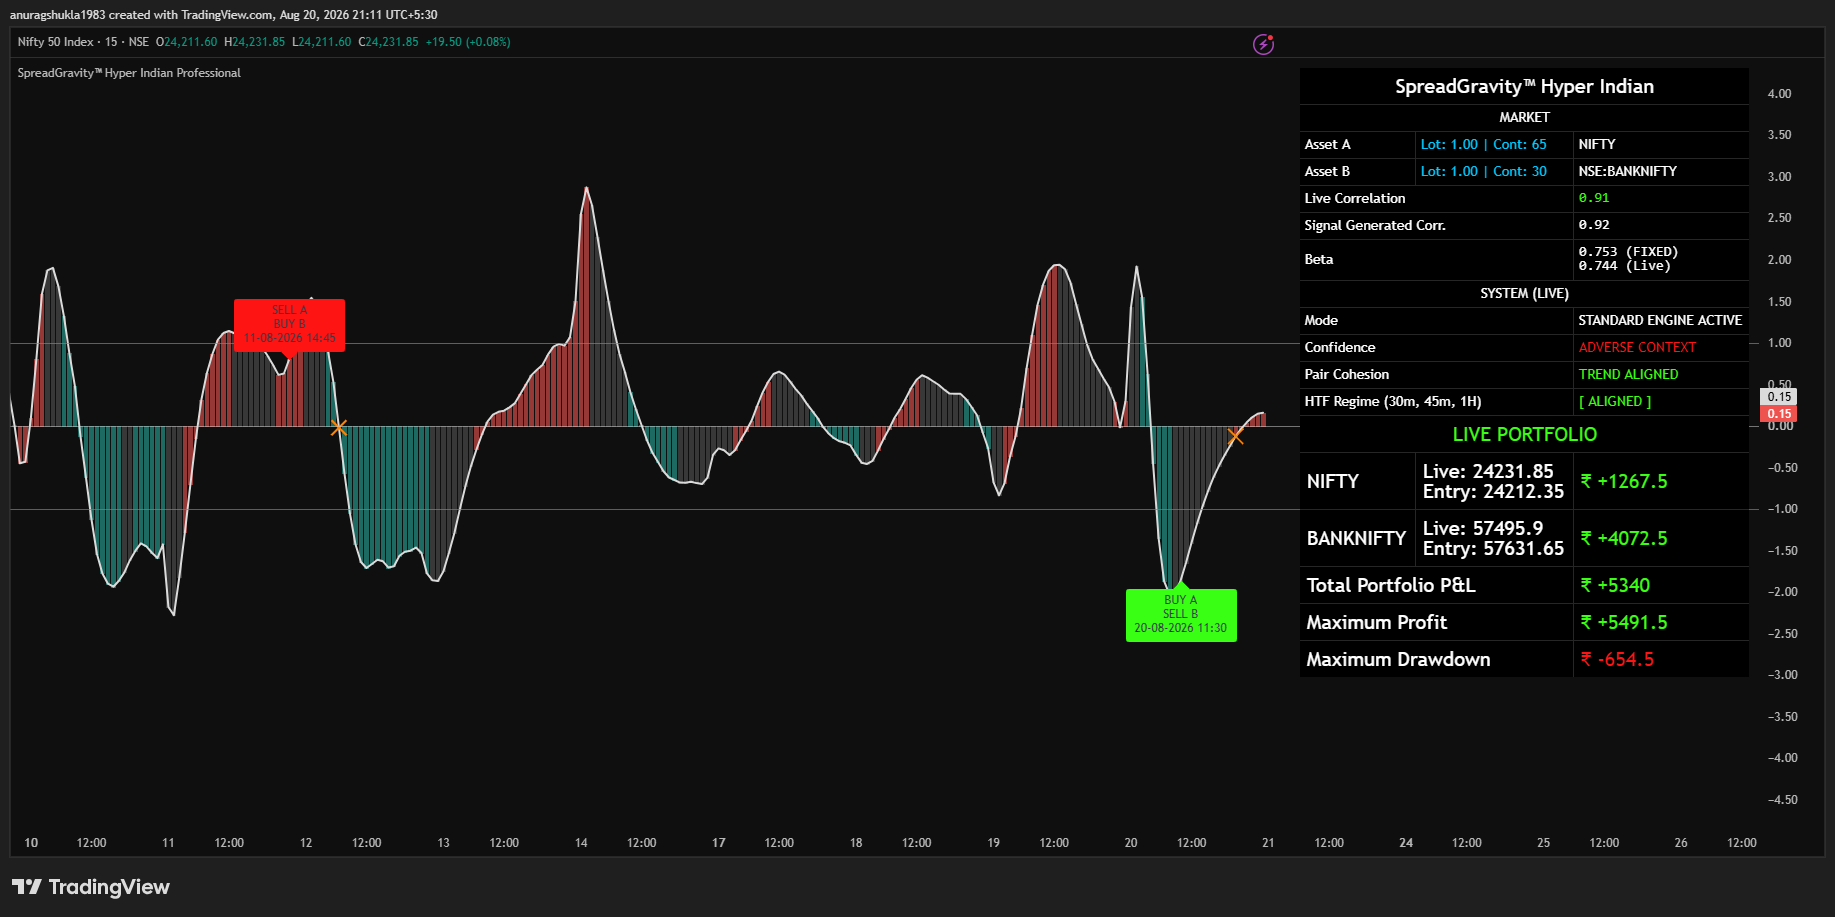The image size is (1835, 917).
Task: Click the date label 17 on the time axis
Action: click(718, 843)
